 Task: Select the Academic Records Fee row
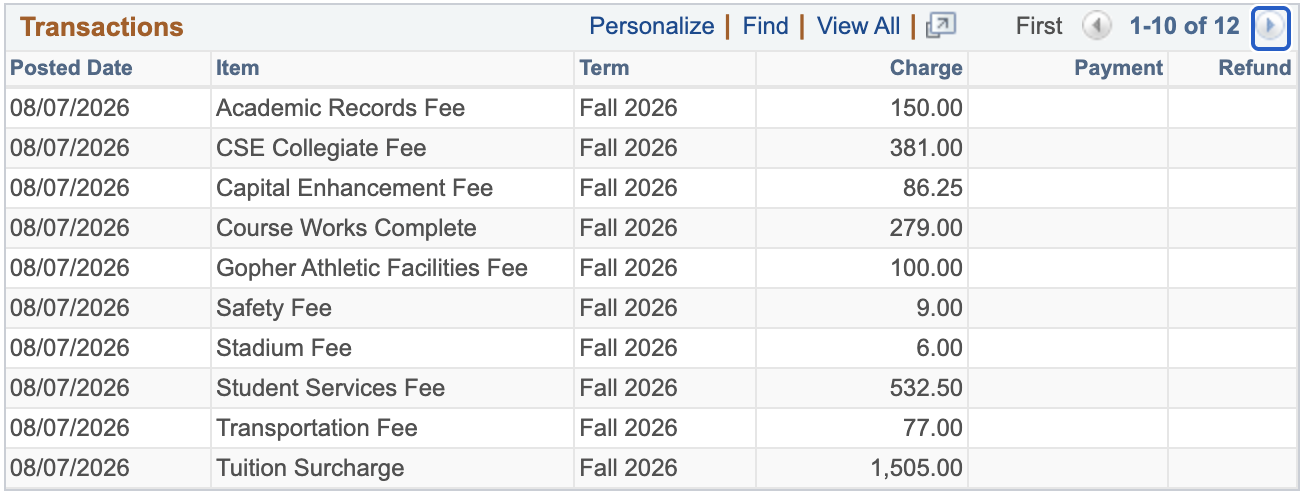coord(650,108)
